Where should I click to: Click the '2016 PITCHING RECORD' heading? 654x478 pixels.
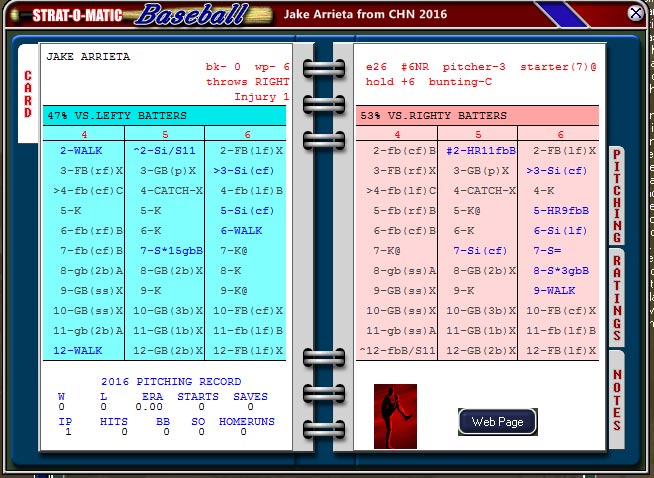coord(171,382)
